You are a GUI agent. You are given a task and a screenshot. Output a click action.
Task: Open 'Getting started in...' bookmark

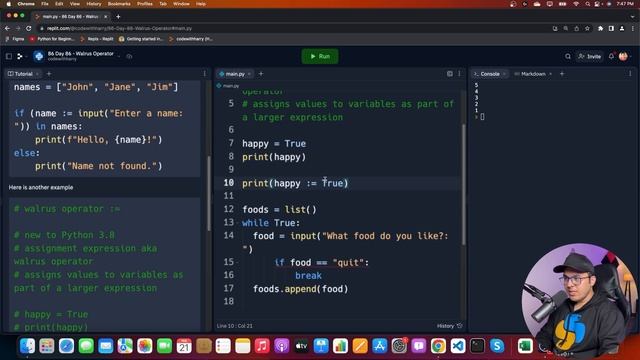[x=141, y=39]
